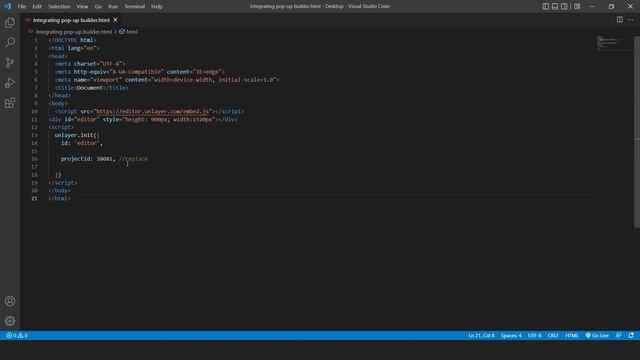The image size is (640, 360).
Task: Click UTF-8 encoding status item
Action: (x=534, y=336)
